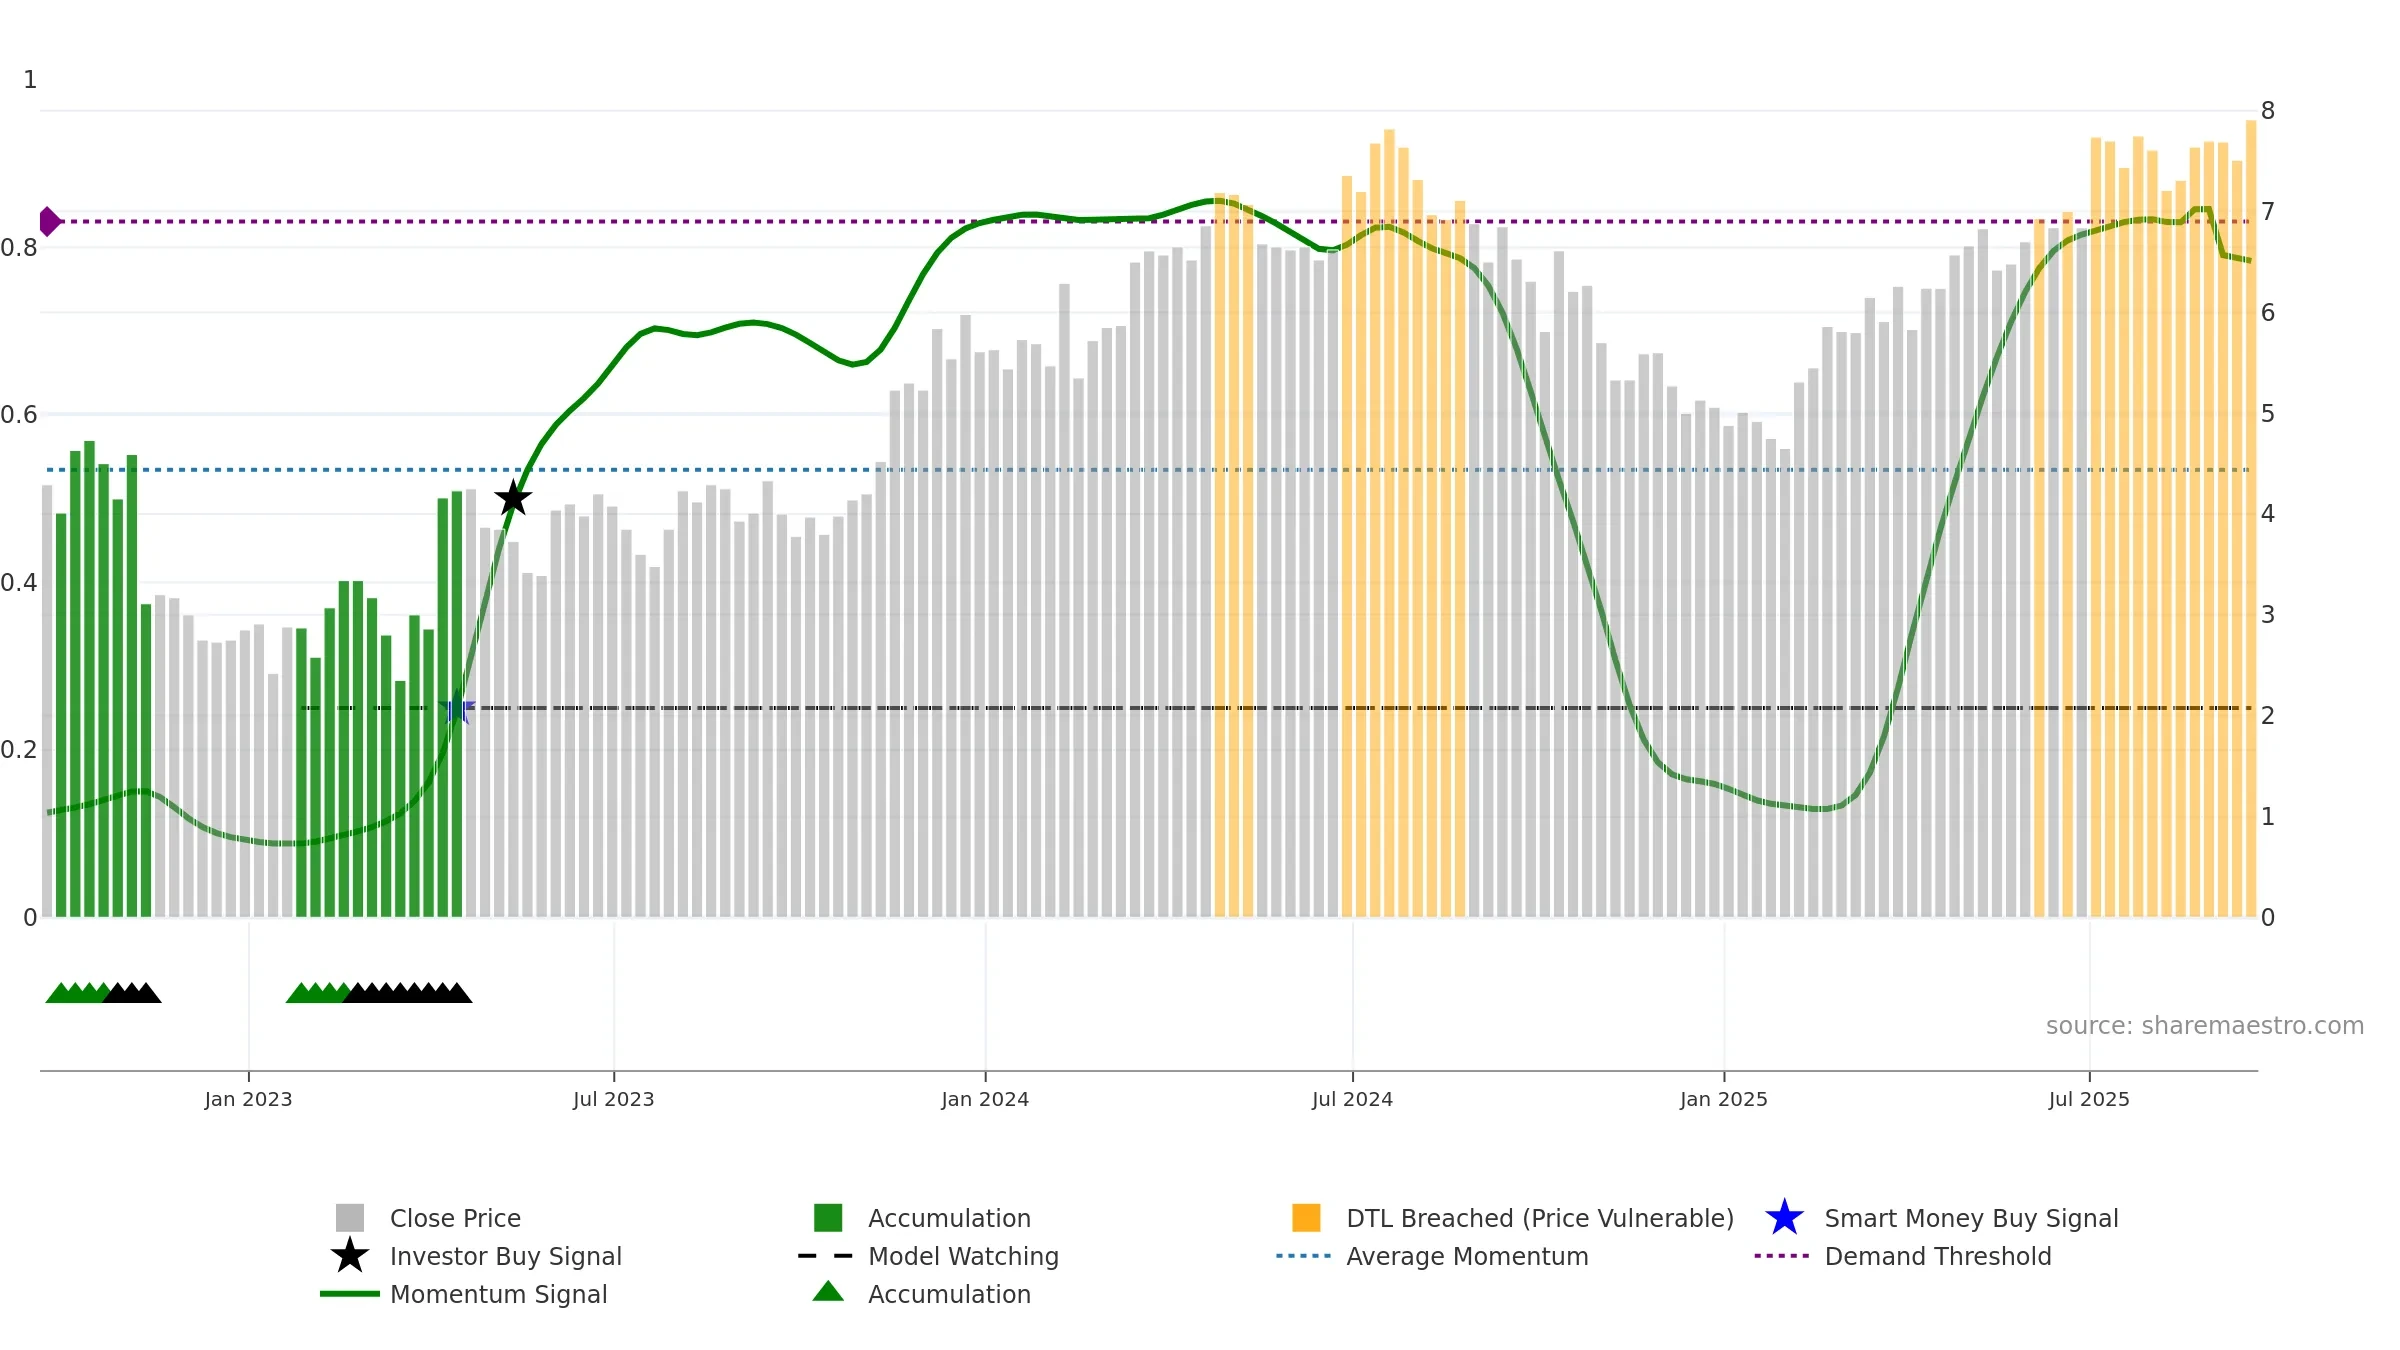Click the green Accumulation triangle legend icon
Screen dimensions: 2400x1350
tap(828, 1291)
